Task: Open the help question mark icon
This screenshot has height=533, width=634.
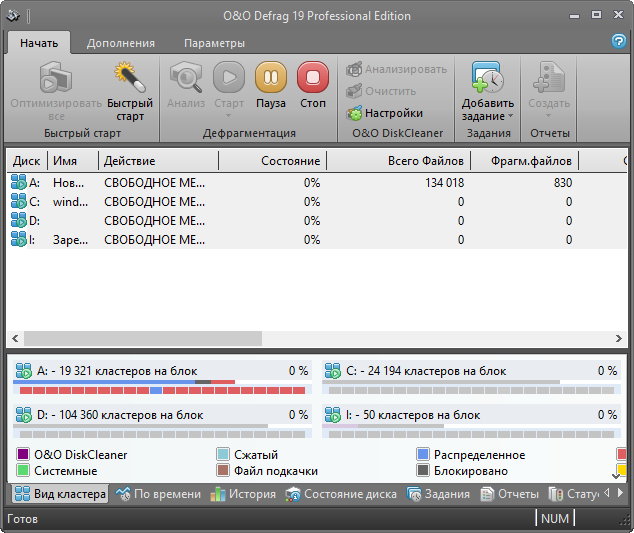Action: point(618,41)
